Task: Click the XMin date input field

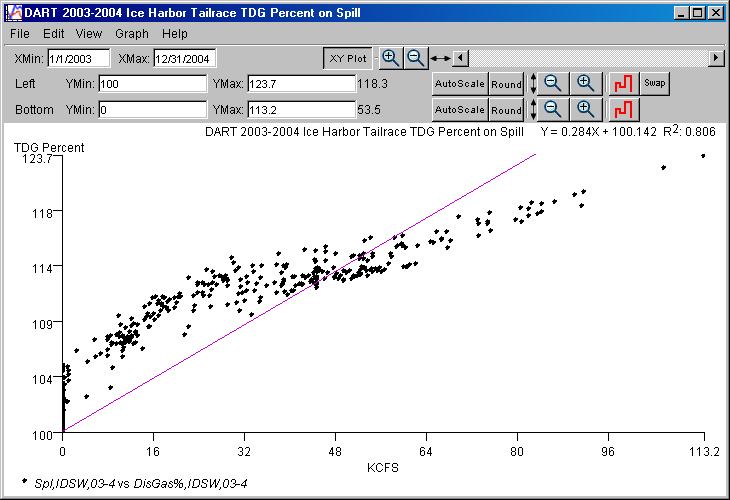Action: [79, 59]
